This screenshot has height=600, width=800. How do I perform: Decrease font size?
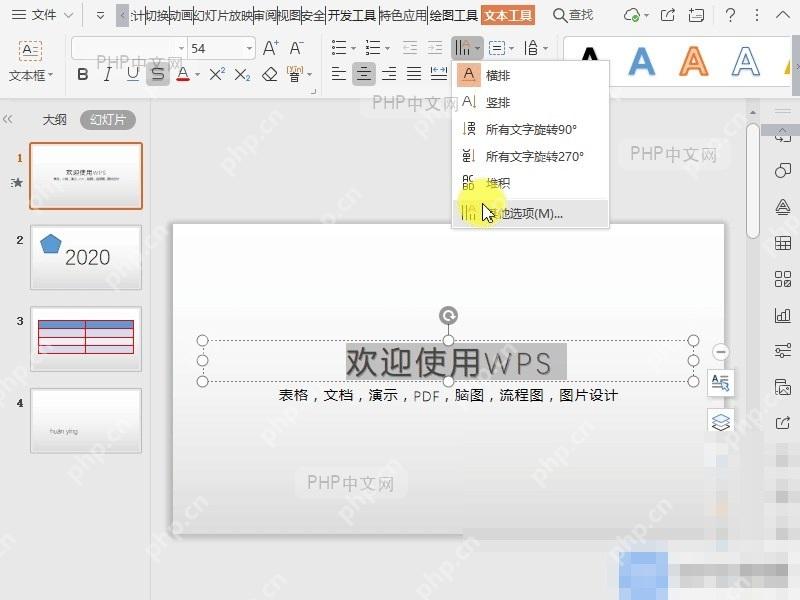coord(296,48)
